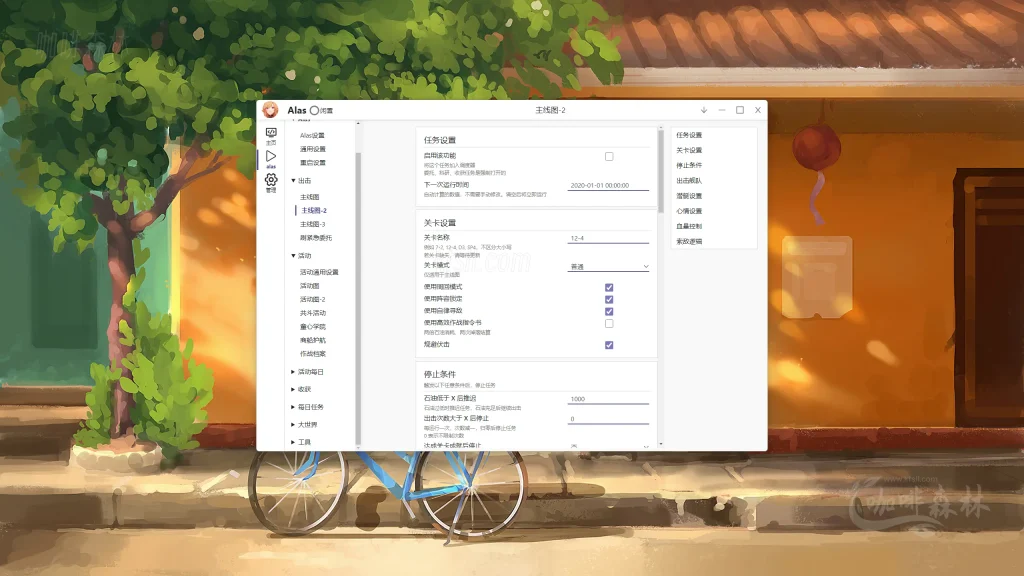Image resolution: width=1024 pixels, height=576 pixels.
Task: Click the update arrow icon in title bar
Action: [703, 110]
